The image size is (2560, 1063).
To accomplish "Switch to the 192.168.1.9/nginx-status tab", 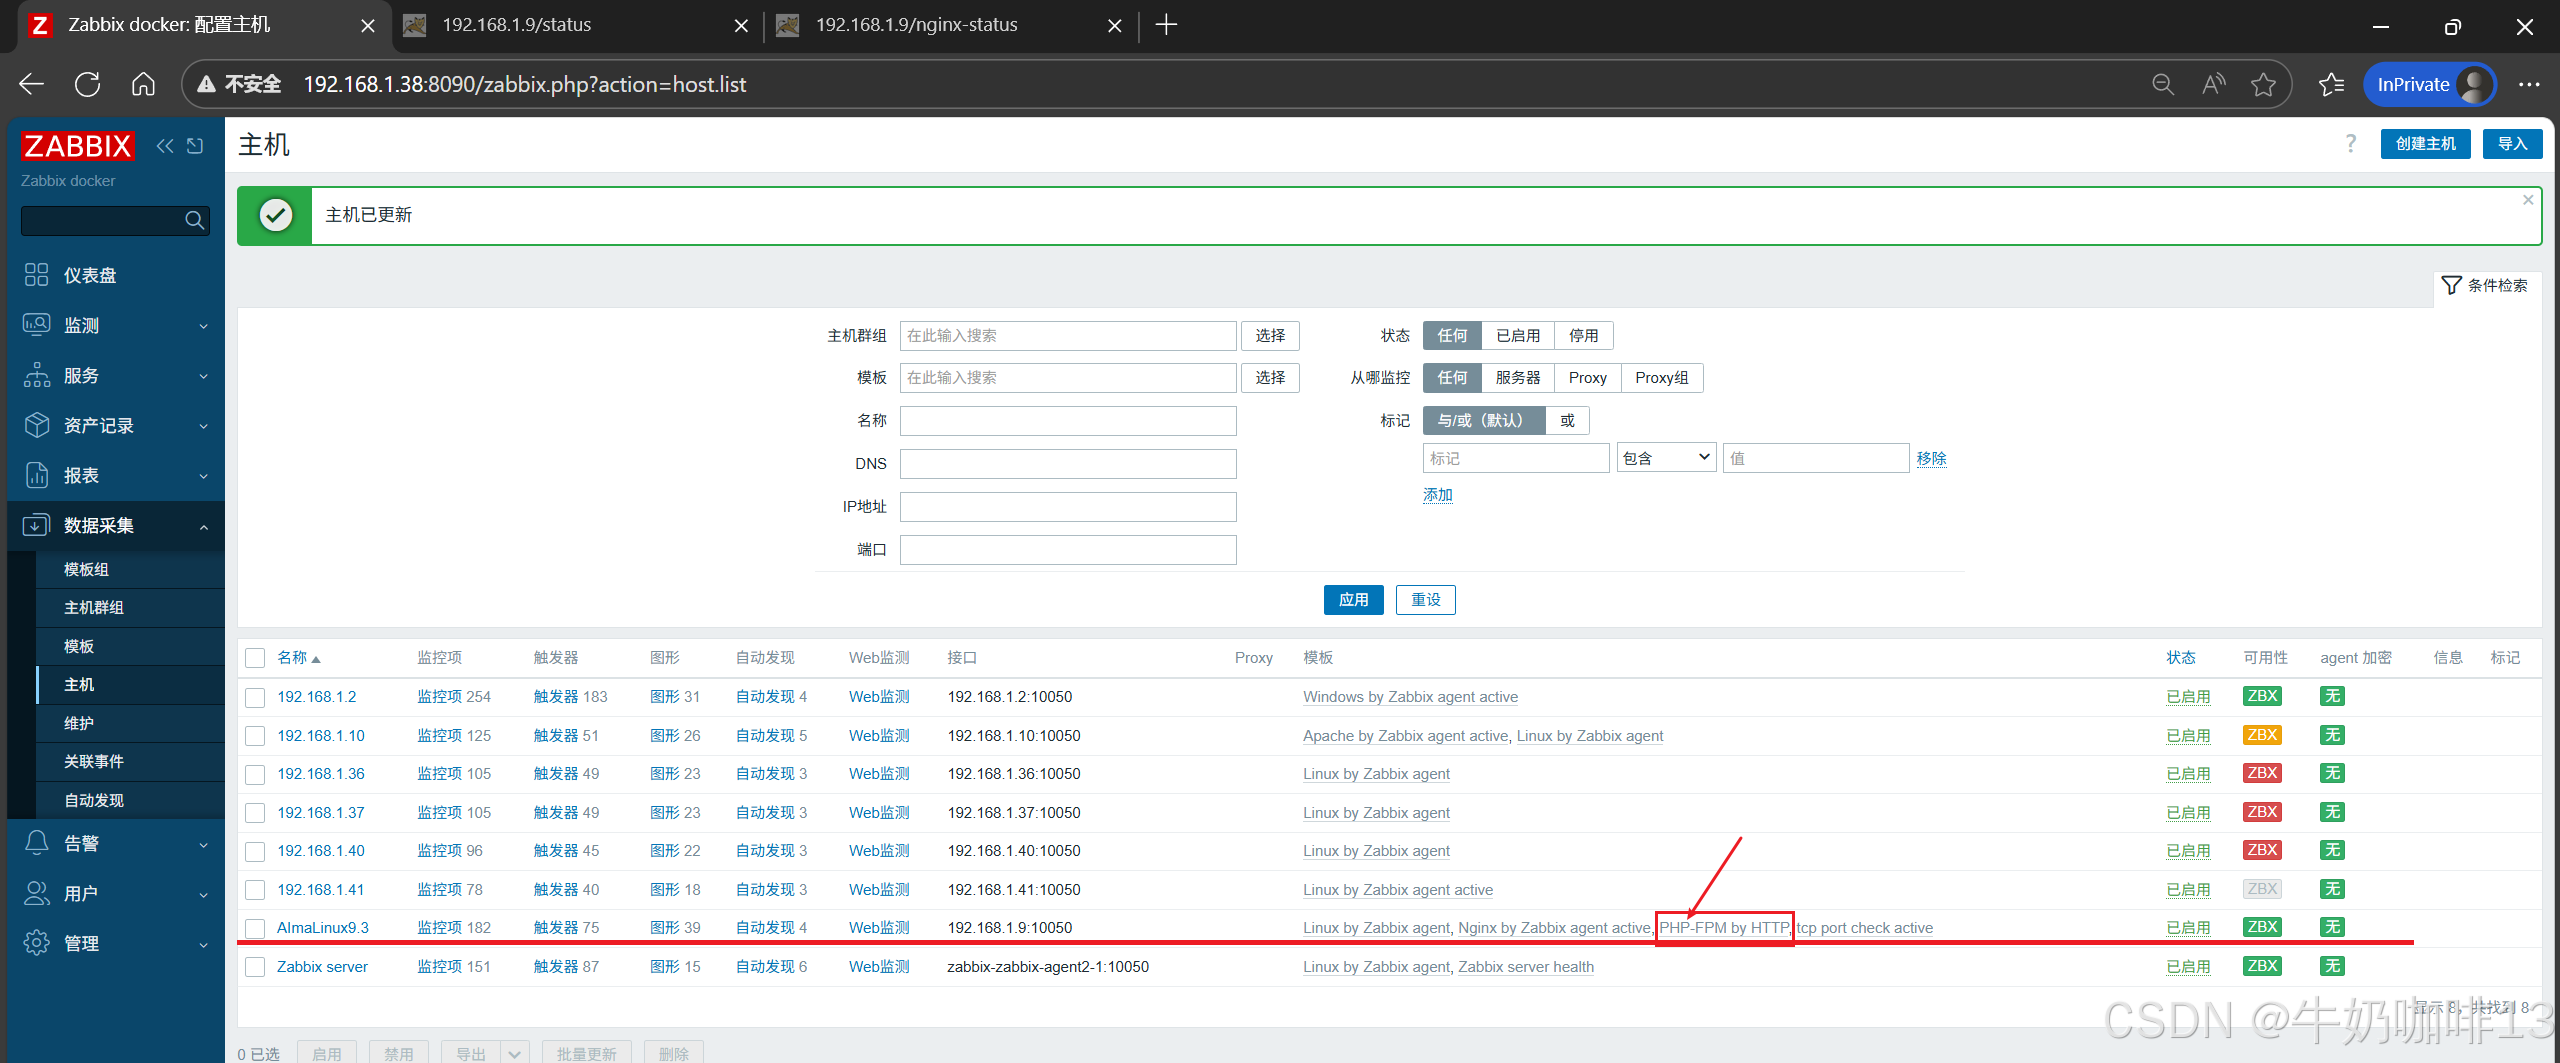I will coord(950,25).
